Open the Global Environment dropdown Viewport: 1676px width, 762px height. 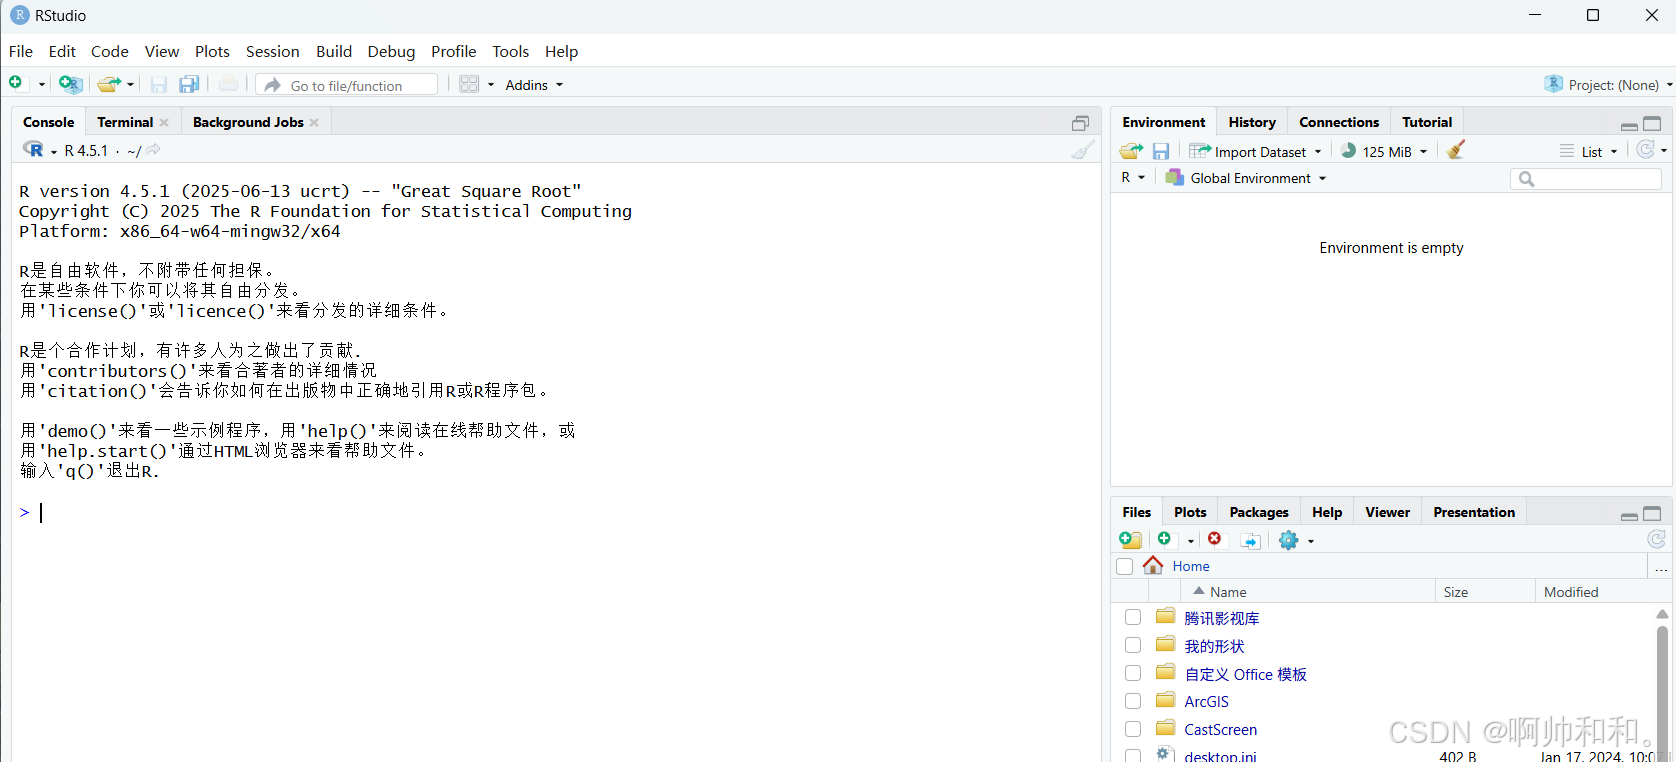click(x=1247, y=178)
